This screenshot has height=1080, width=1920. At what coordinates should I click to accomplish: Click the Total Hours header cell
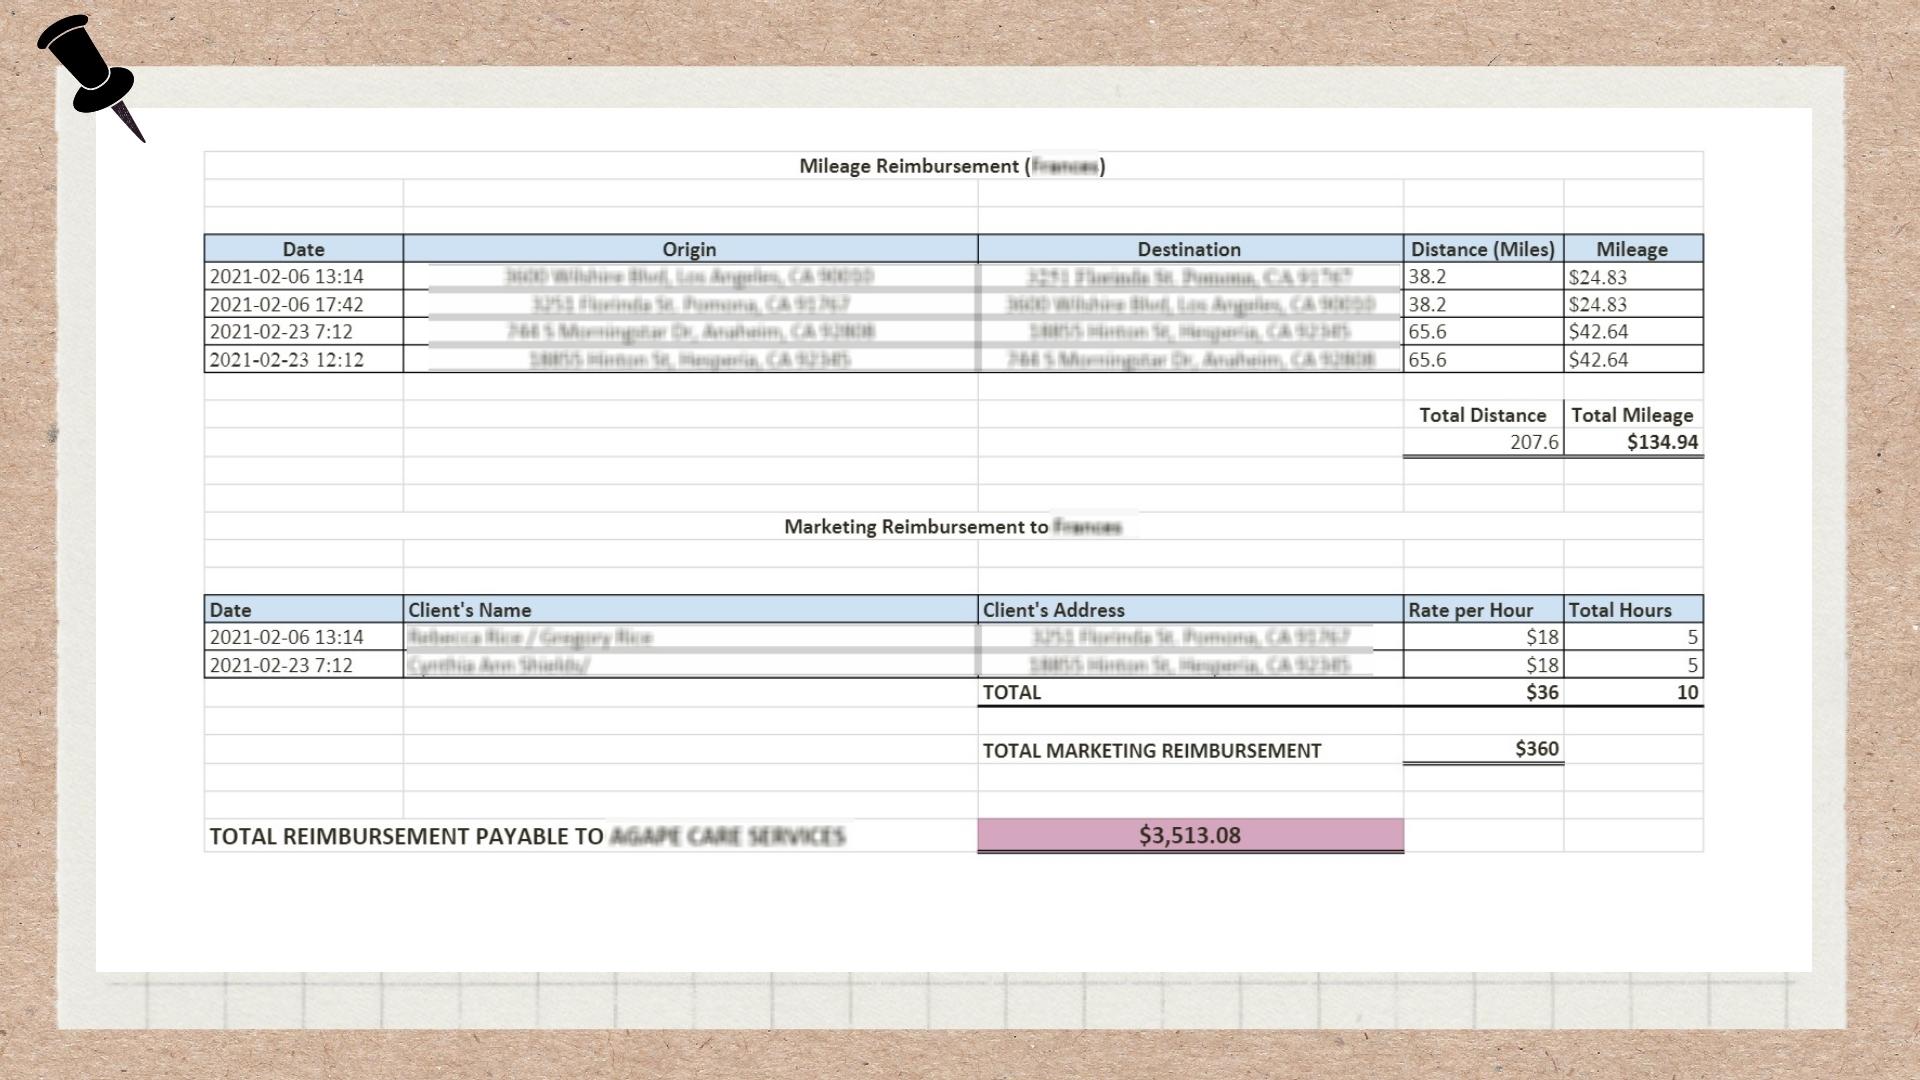click(x=1619, y=610)
